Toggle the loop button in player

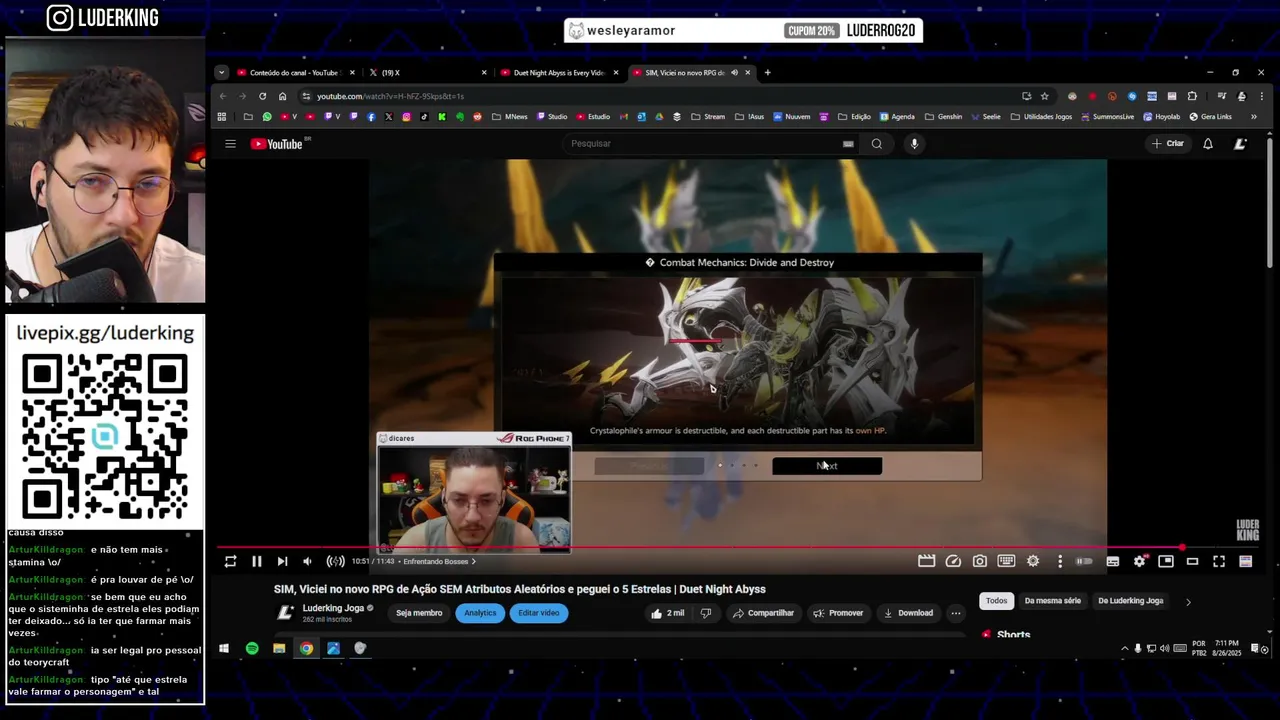tap(230, 562)
